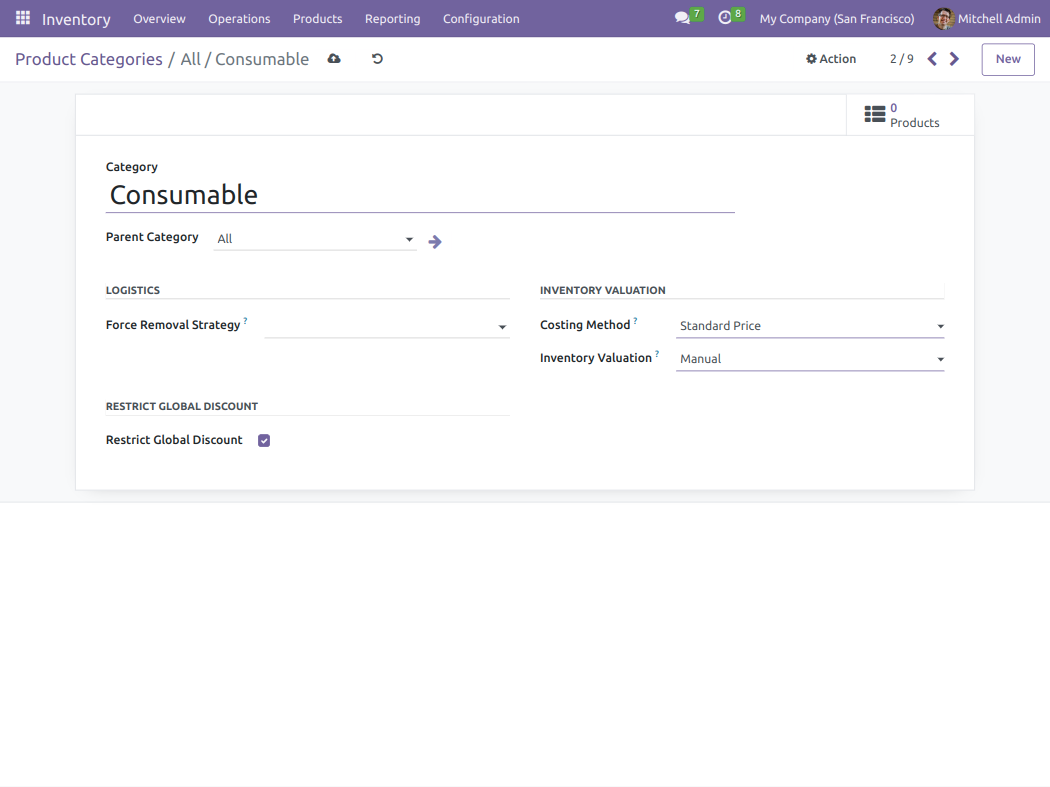The width and height of the screenshot is (1050, 787).
Task: Open the Inventory Valuation dropdown
Action: (940, 358)
